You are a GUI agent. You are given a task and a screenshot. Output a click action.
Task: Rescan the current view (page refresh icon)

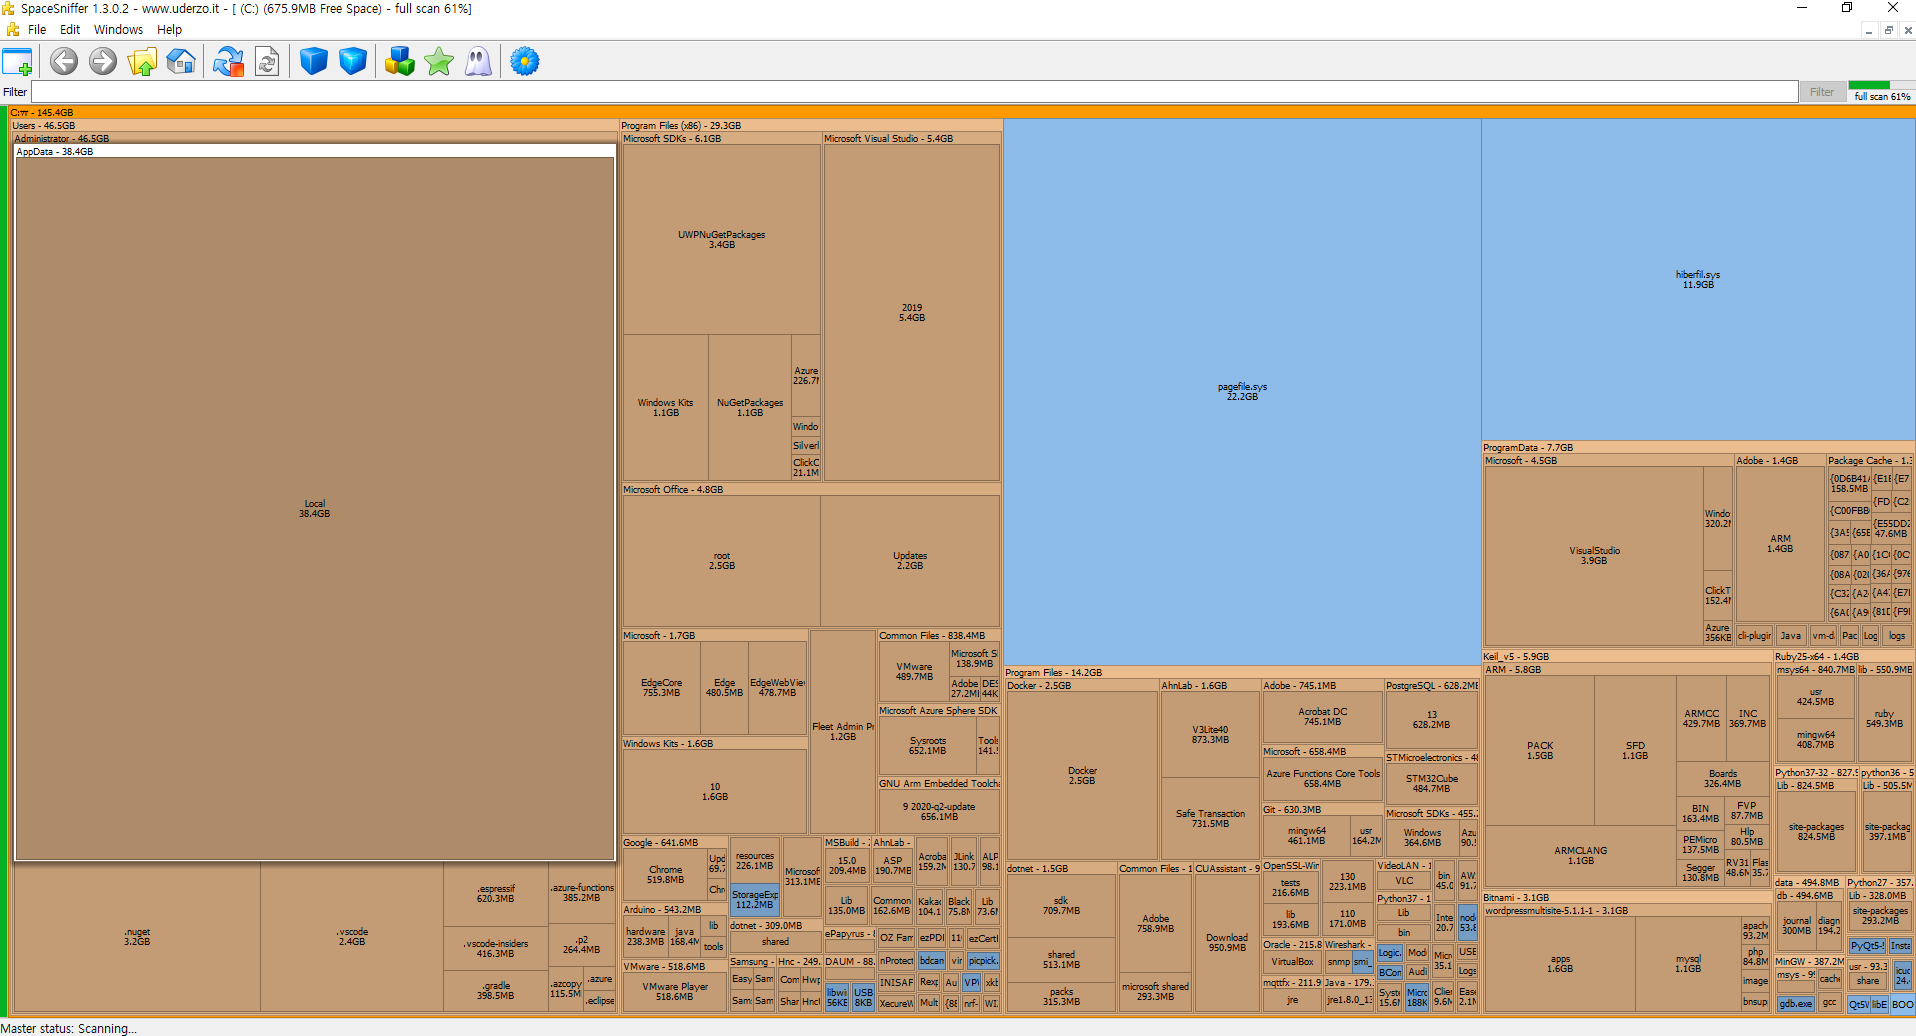tap(267, 62)
